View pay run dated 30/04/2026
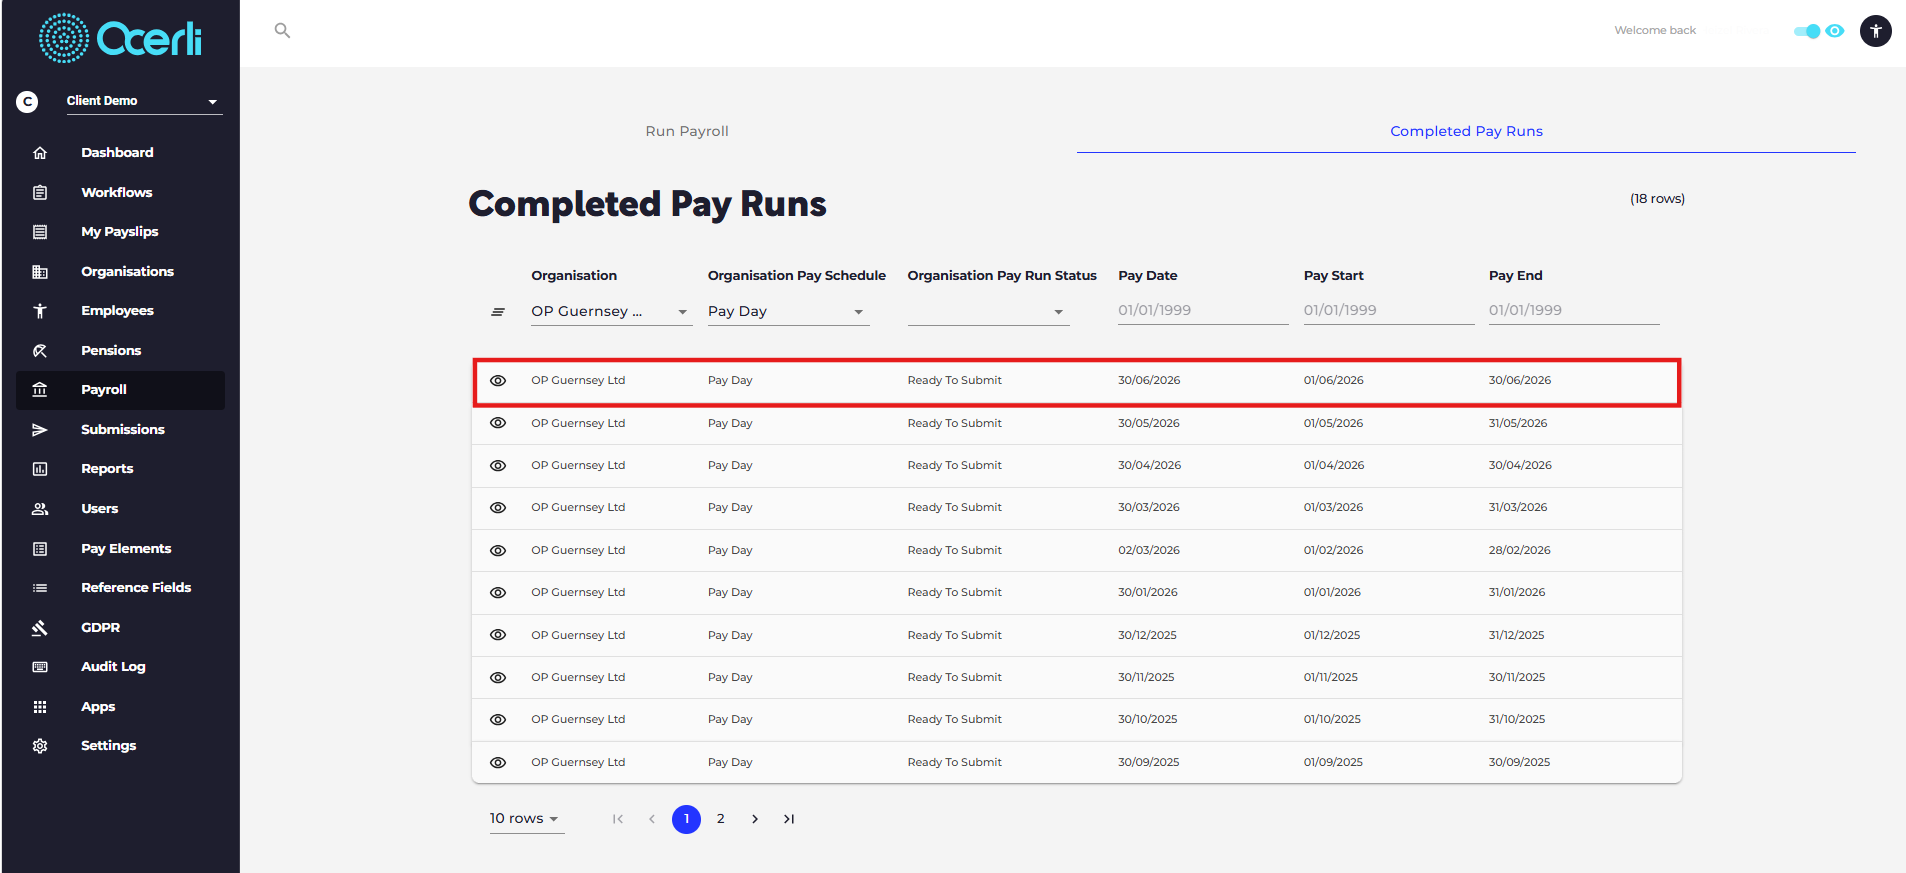 498,466
